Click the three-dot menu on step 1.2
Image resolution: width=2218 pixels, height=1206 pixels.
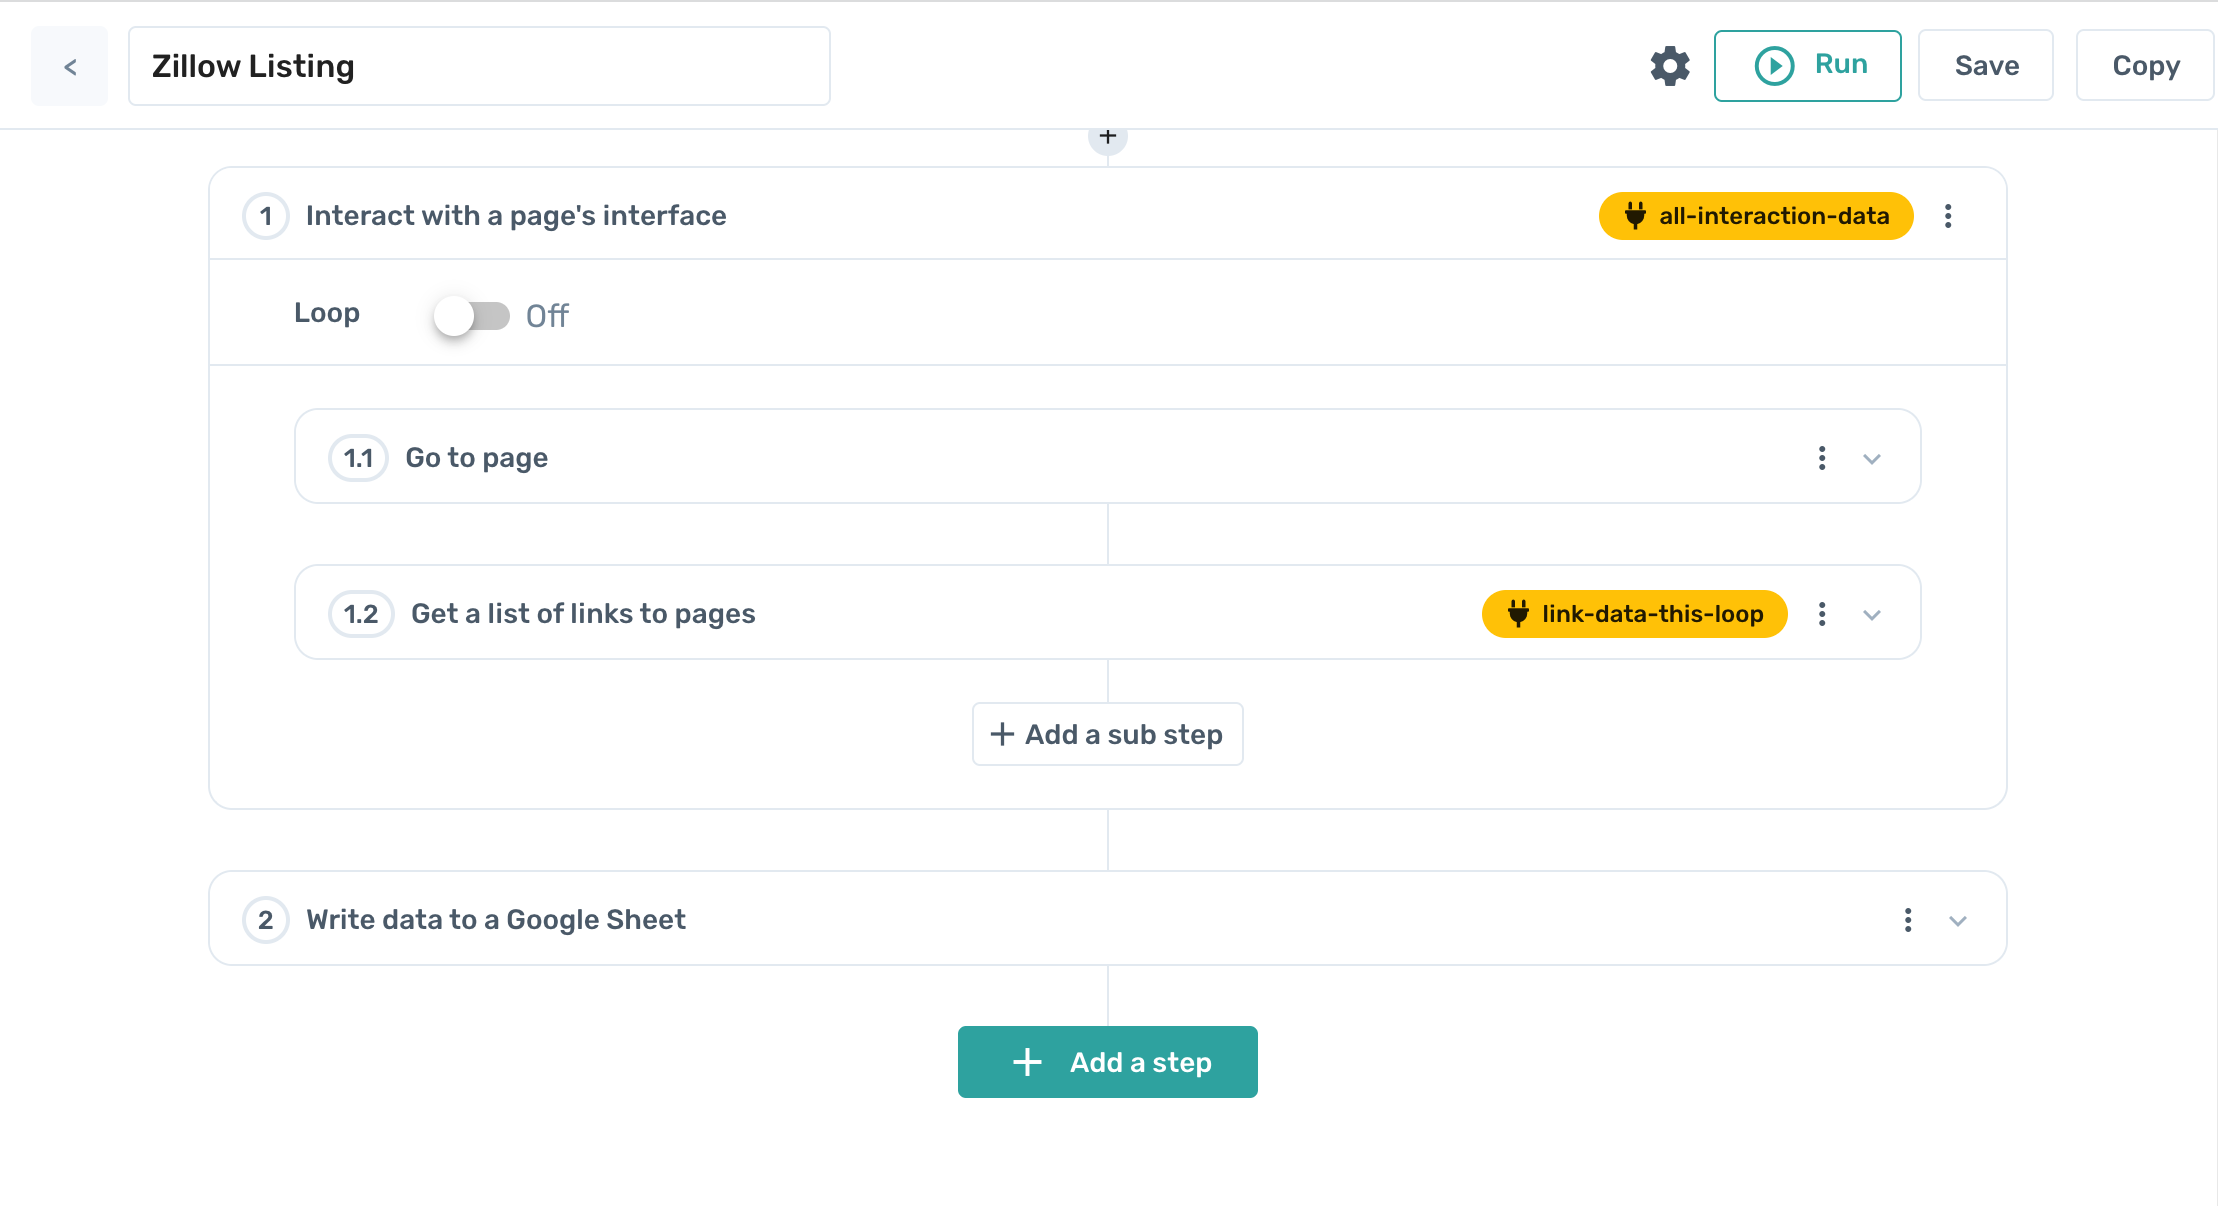coord(1822,613)
